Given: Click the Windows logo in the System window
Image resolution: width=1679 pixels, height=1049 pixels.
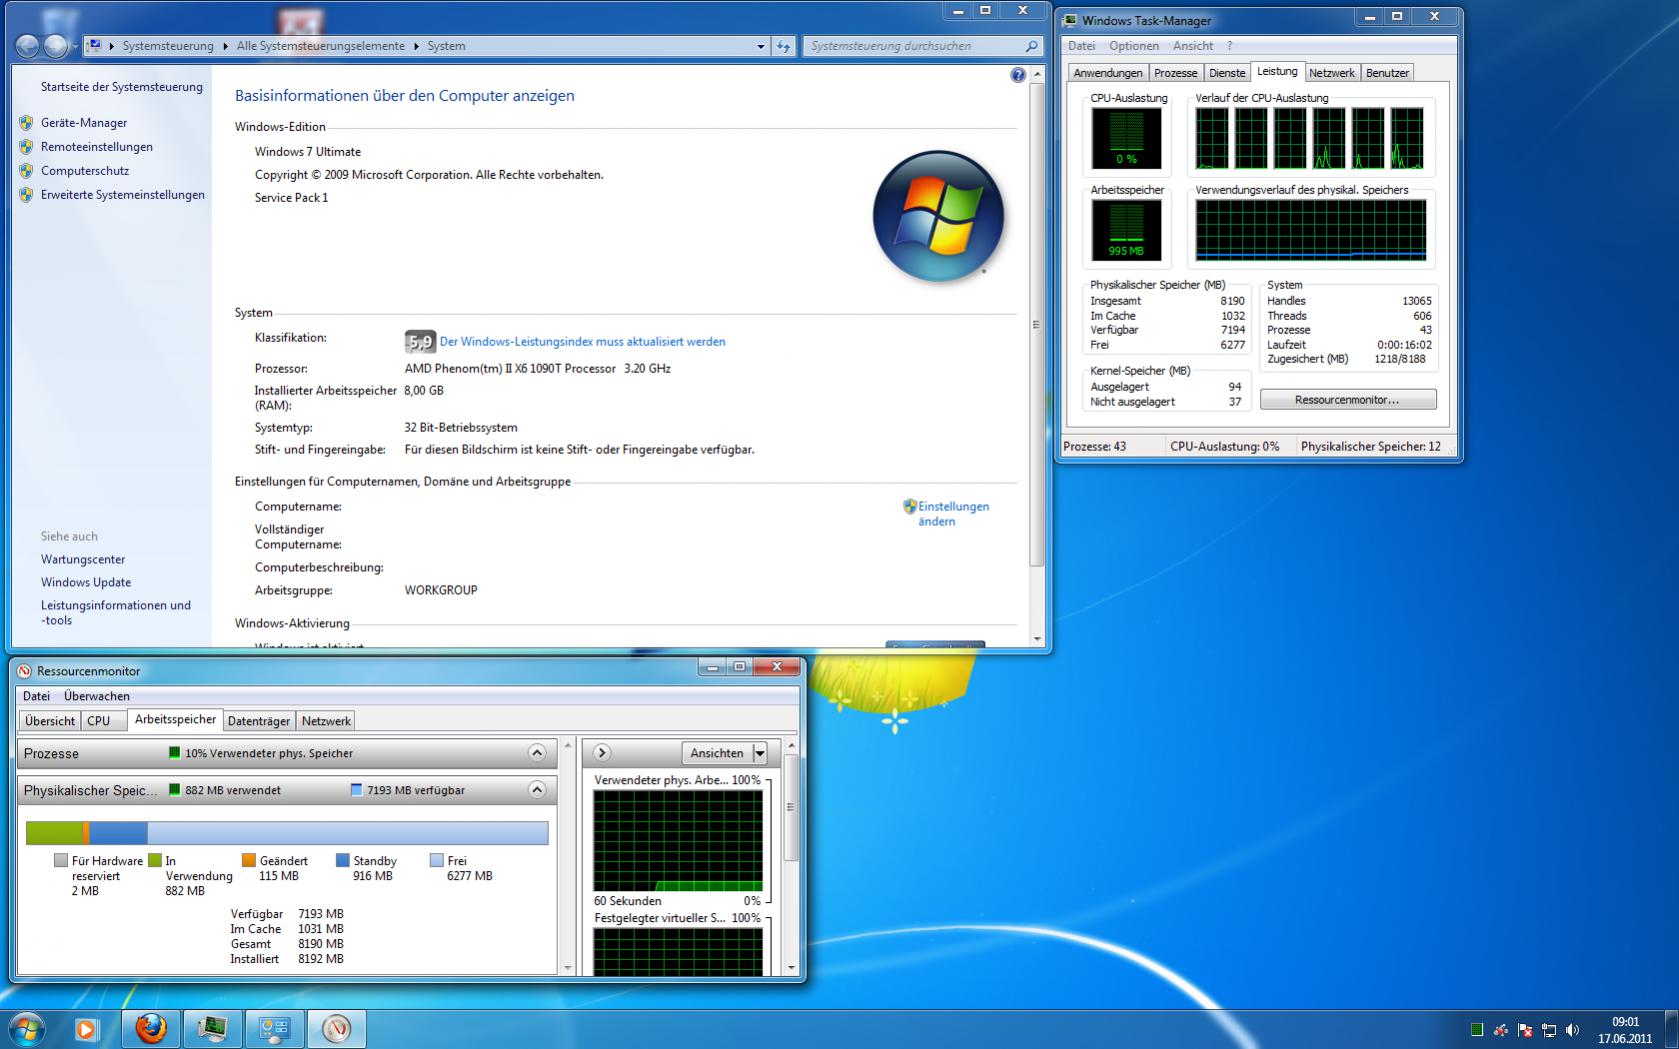Looking at the screenshot, I should 938,215.
